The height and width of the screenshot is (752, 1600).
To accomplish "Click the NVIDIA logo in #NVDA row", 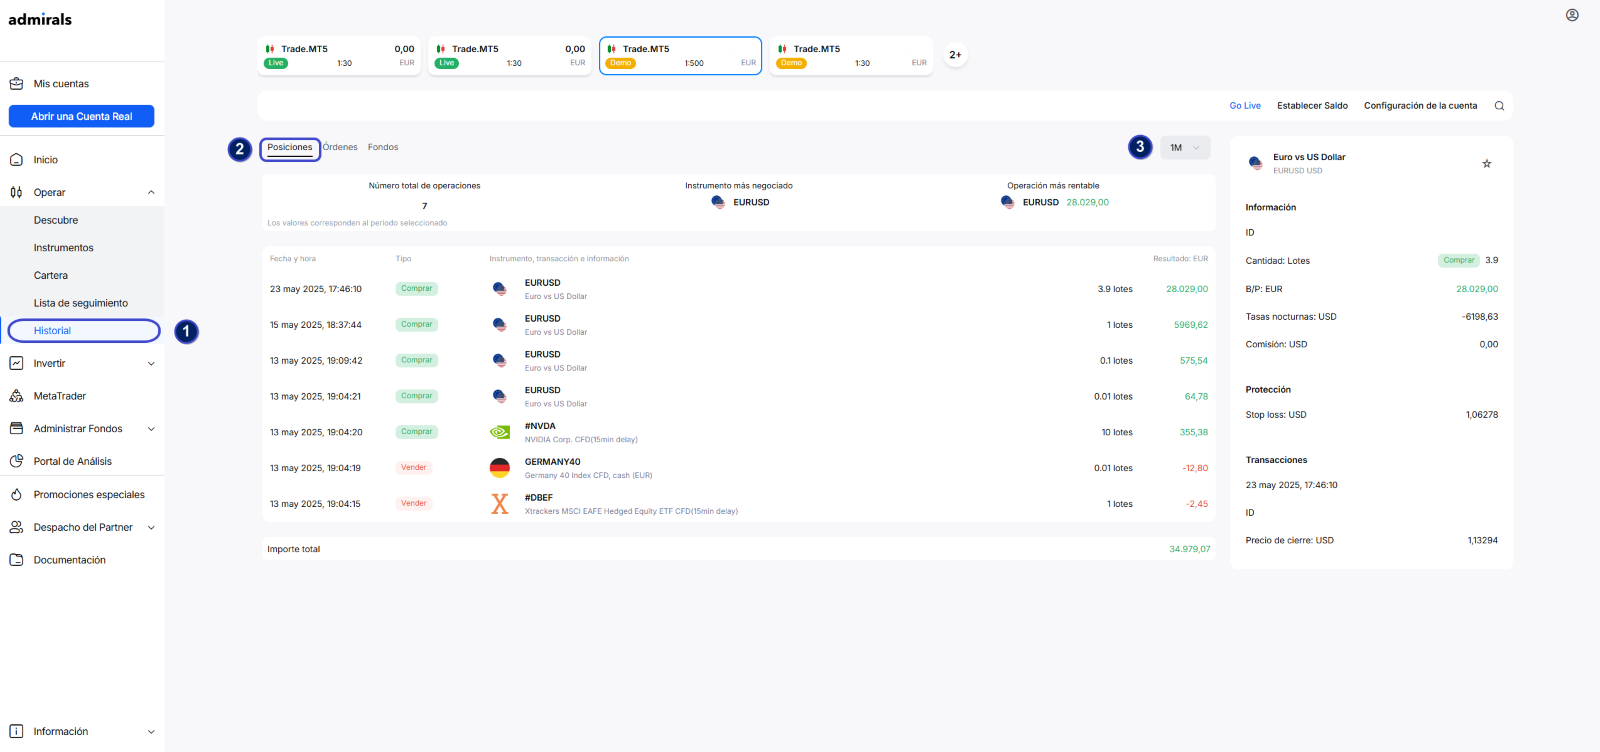I will coord(500,433).
